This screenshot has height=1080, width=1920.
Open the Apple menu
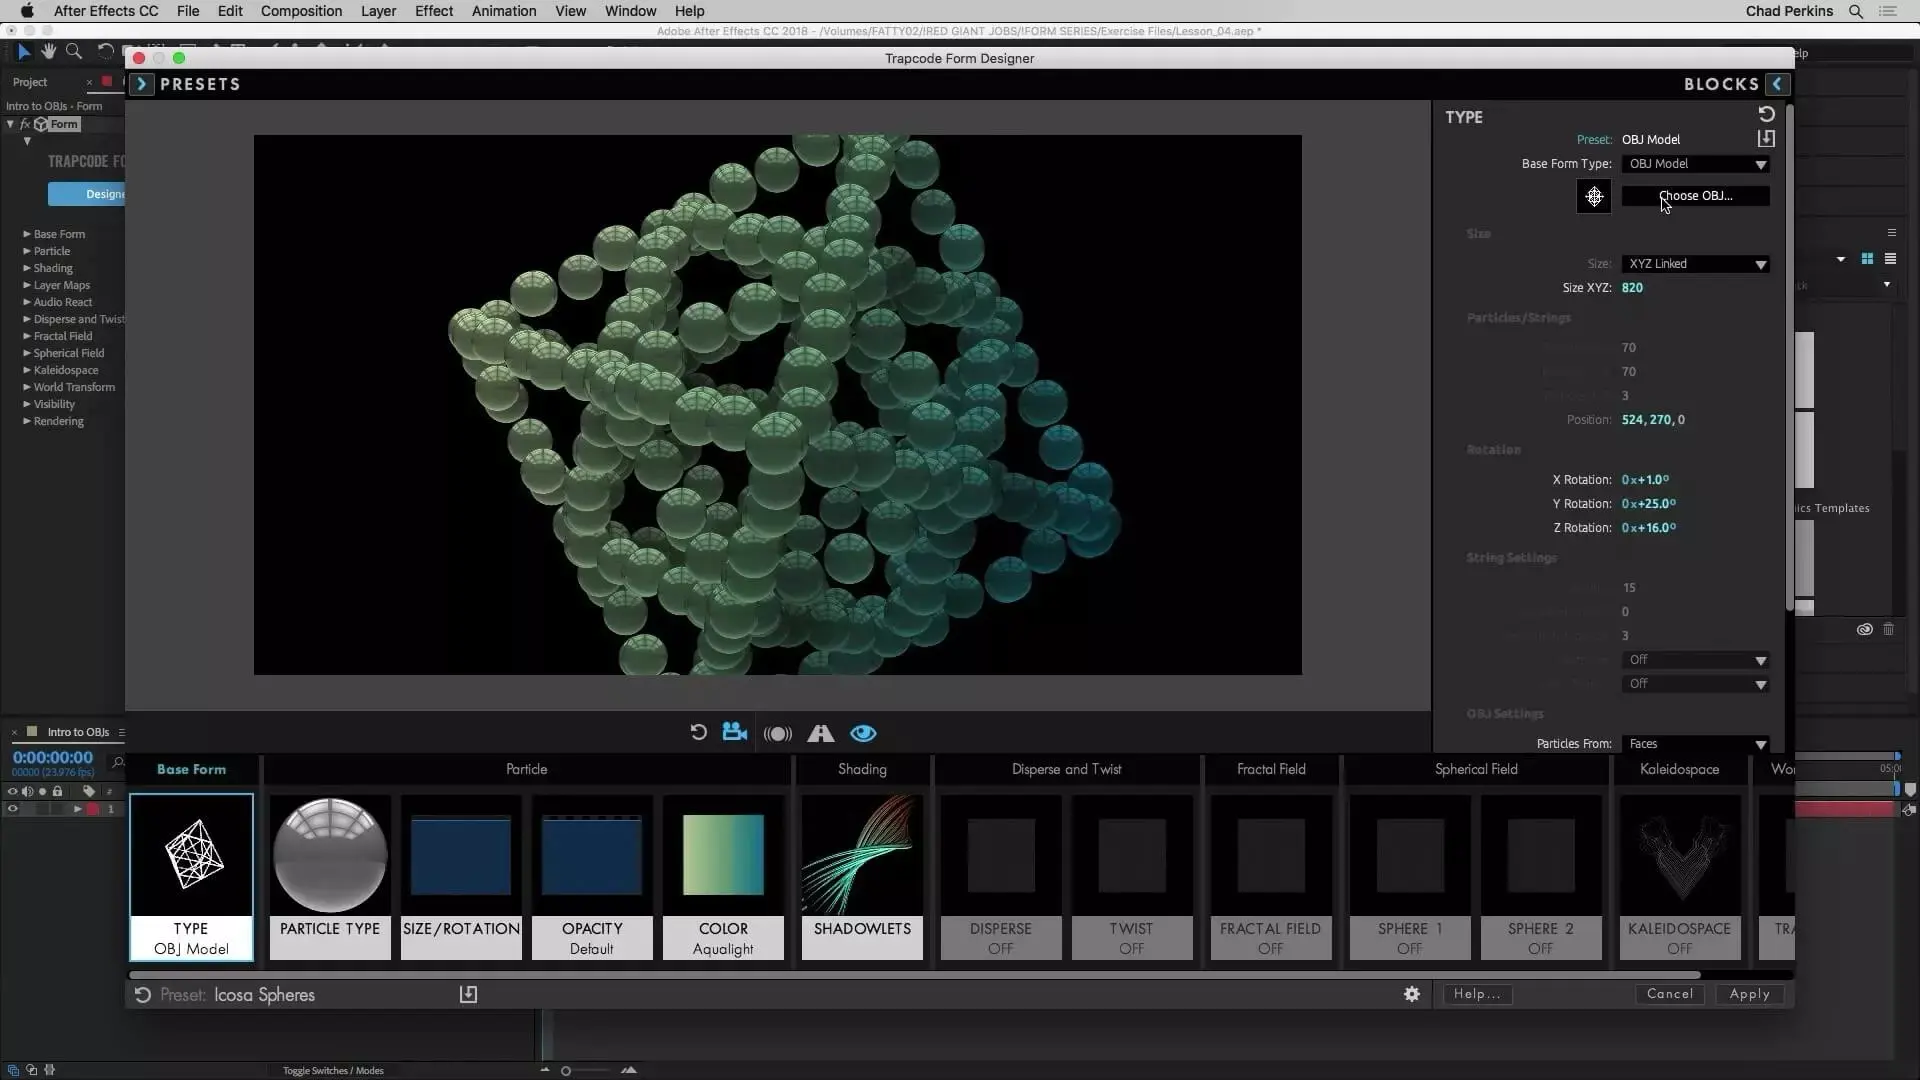coord(27,11)
